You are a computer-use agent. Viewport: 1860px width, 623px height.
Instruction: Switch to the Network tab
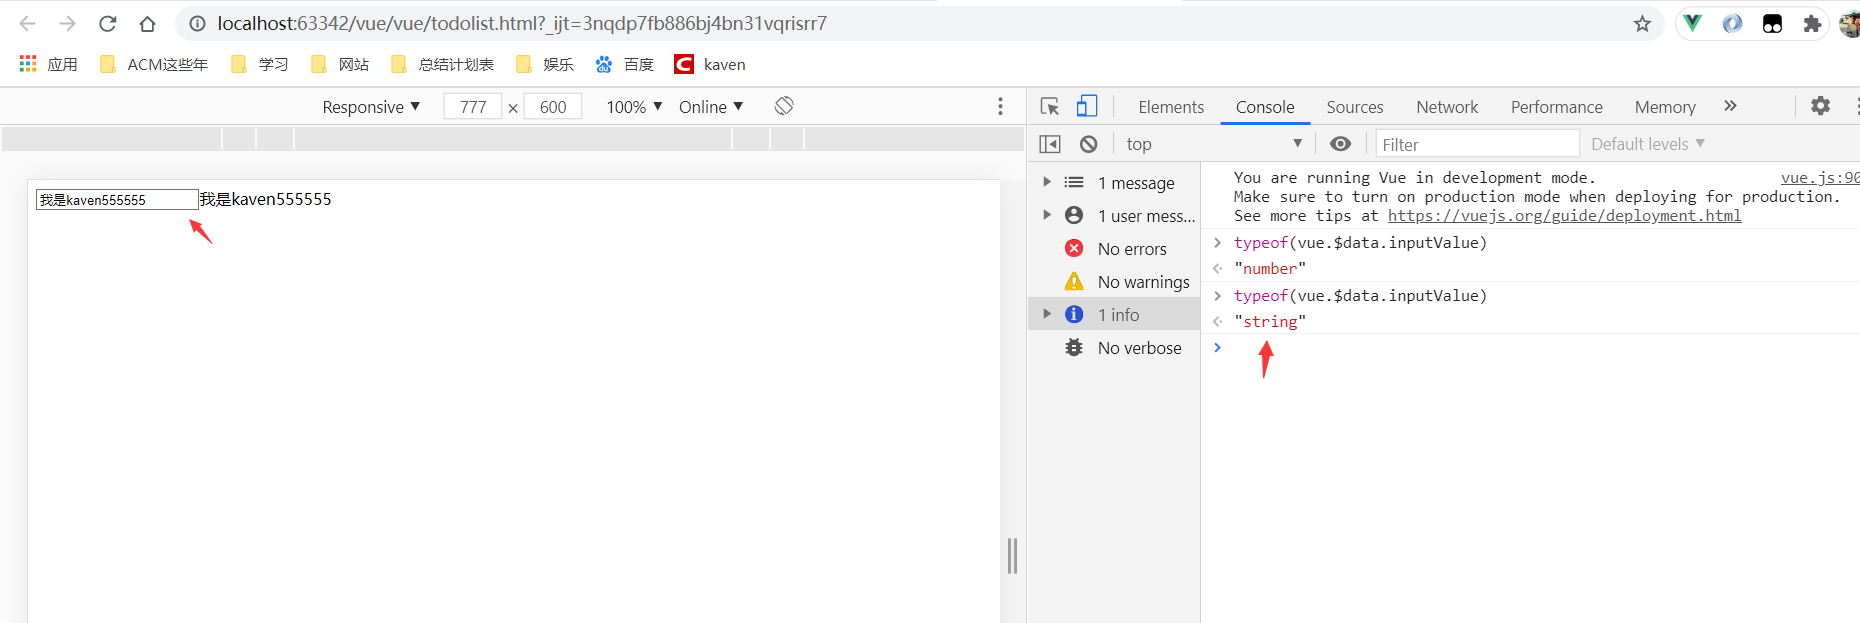coord(1447,107)
